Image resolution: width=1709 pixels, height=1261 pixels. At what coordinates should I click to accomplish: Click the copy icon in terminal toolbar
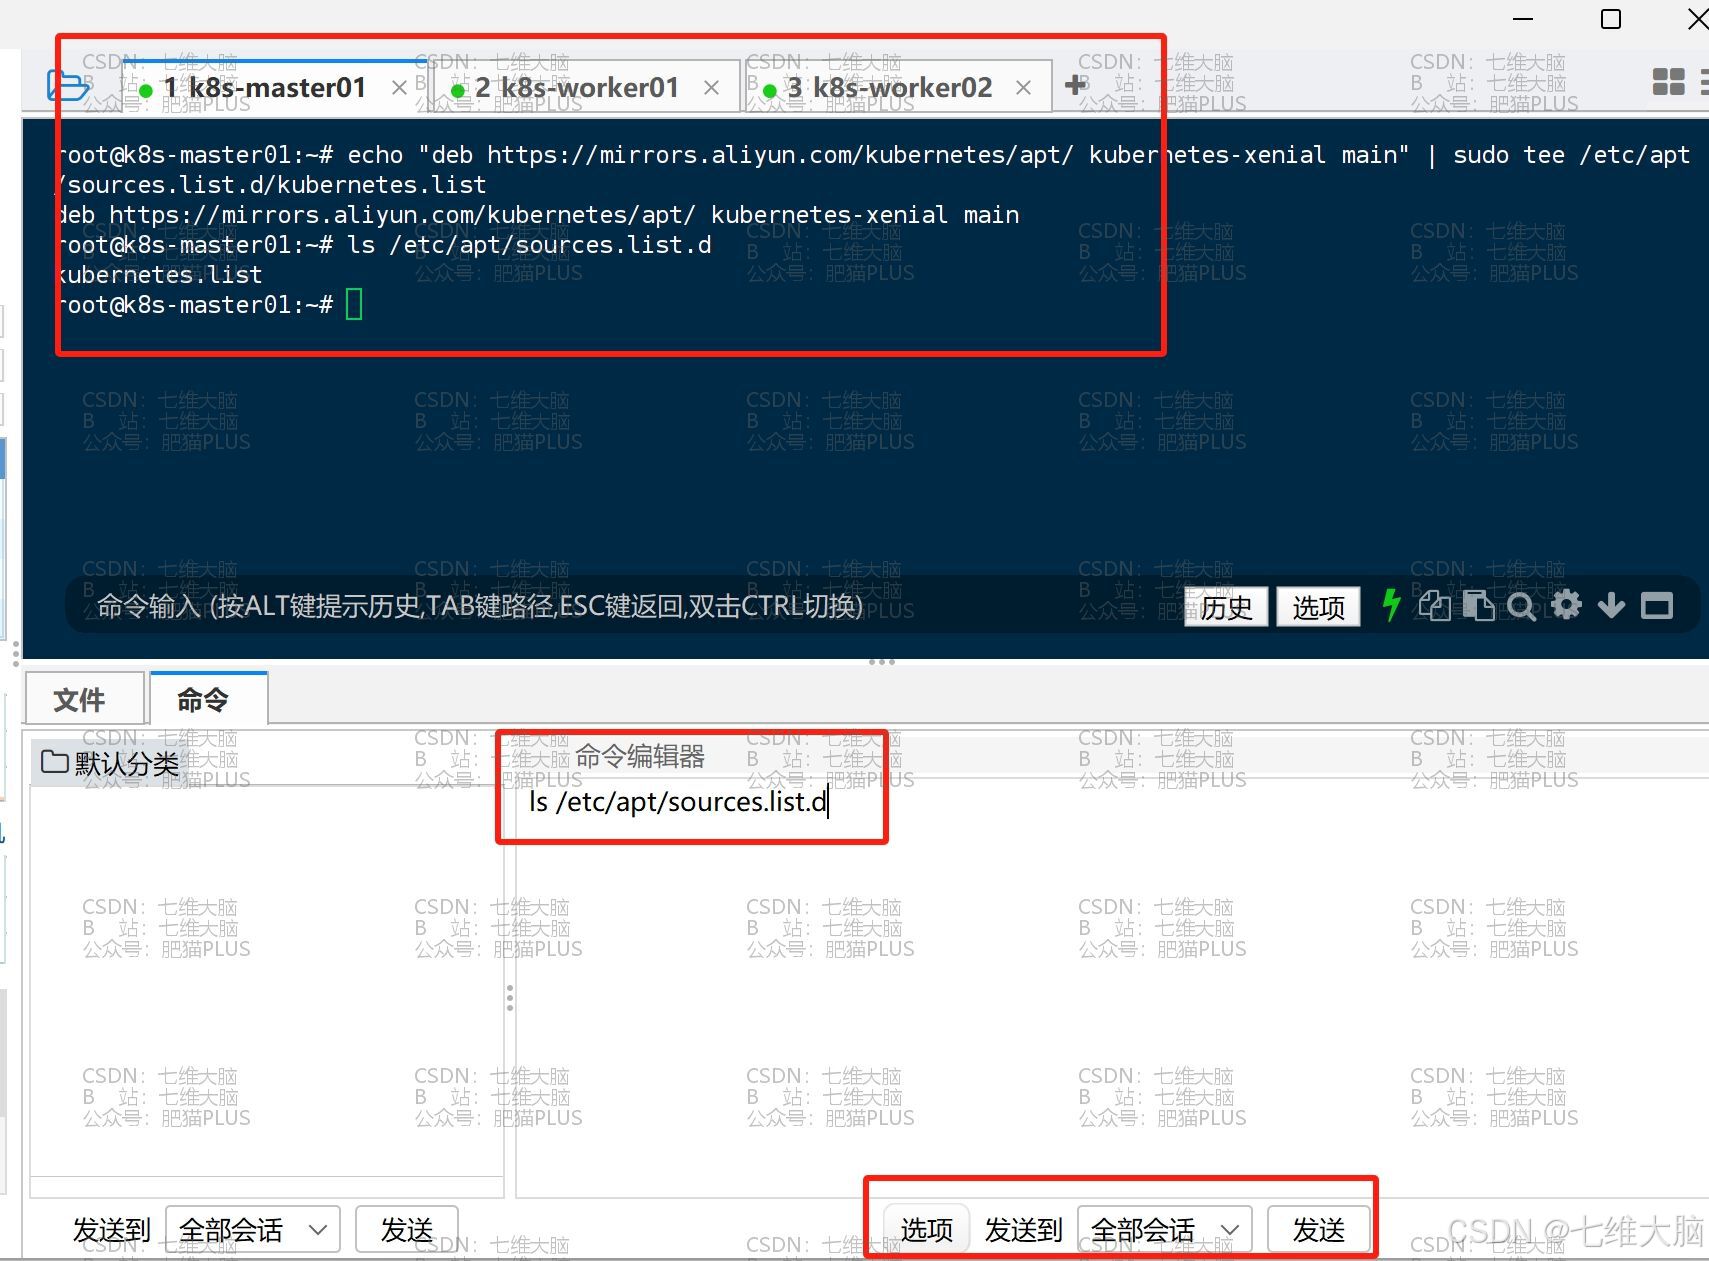(1434, 605)
